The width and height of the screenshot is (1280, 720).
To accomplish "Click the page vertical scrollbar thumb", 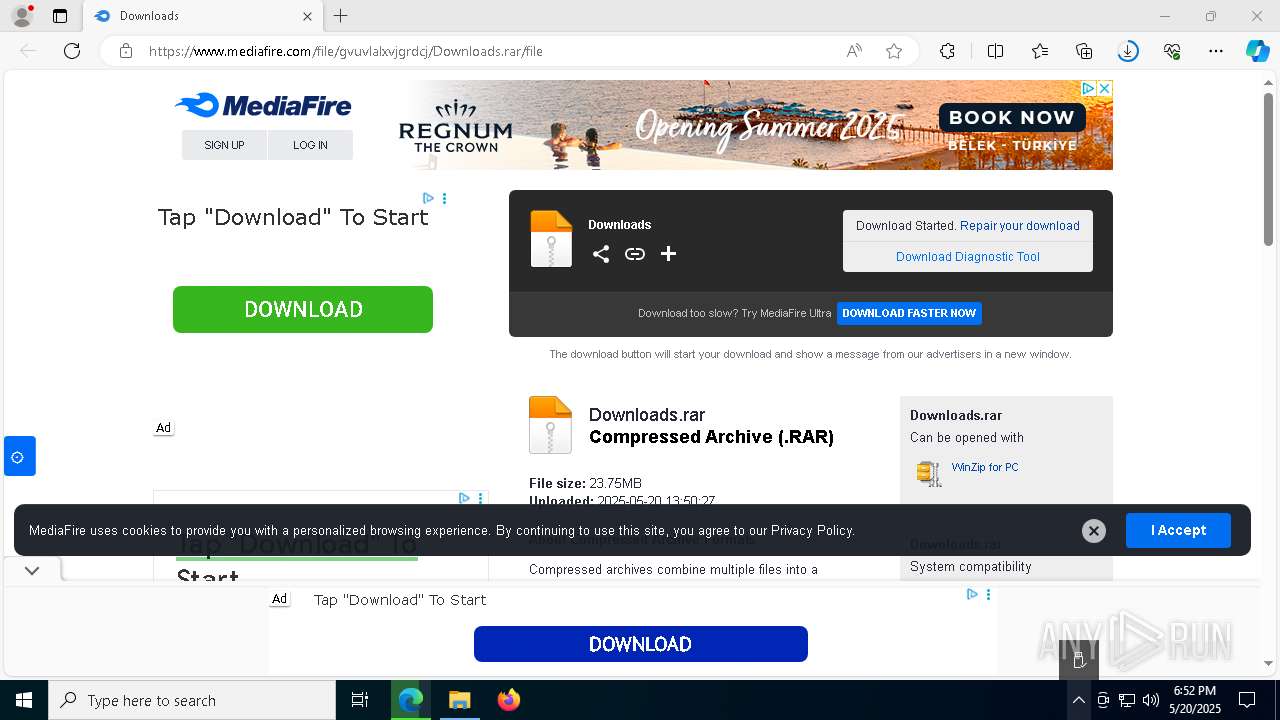I will [1268, 170].
